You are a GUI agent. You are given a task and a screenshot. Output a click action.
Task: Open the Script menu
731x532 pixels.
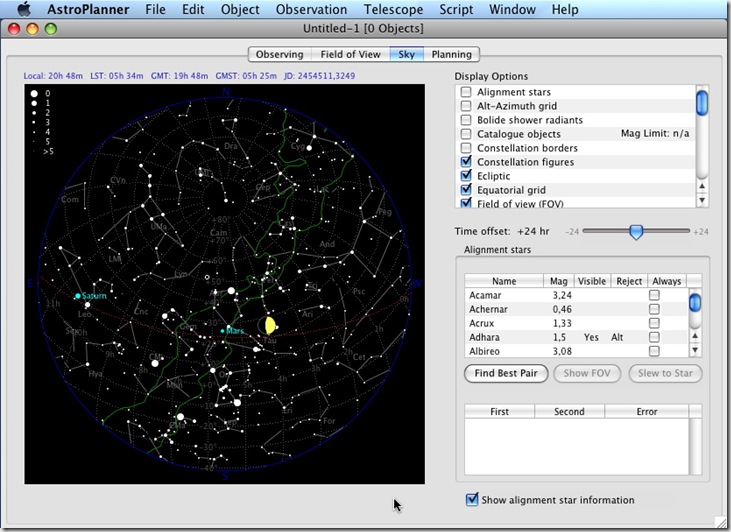[x=456, y=9]
